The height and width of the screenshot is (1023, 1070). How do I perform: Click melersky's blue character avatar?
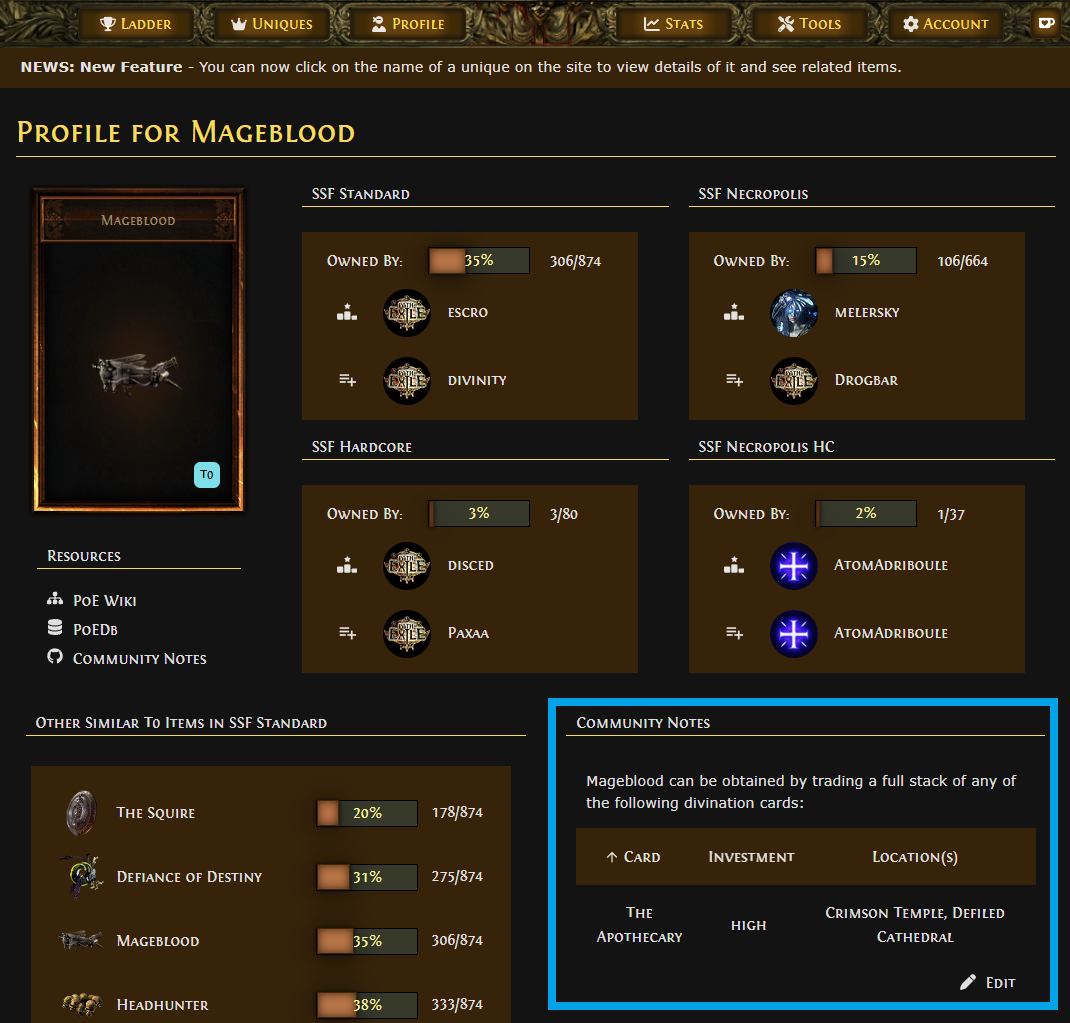pyautogui.click(x=794, y=313)
